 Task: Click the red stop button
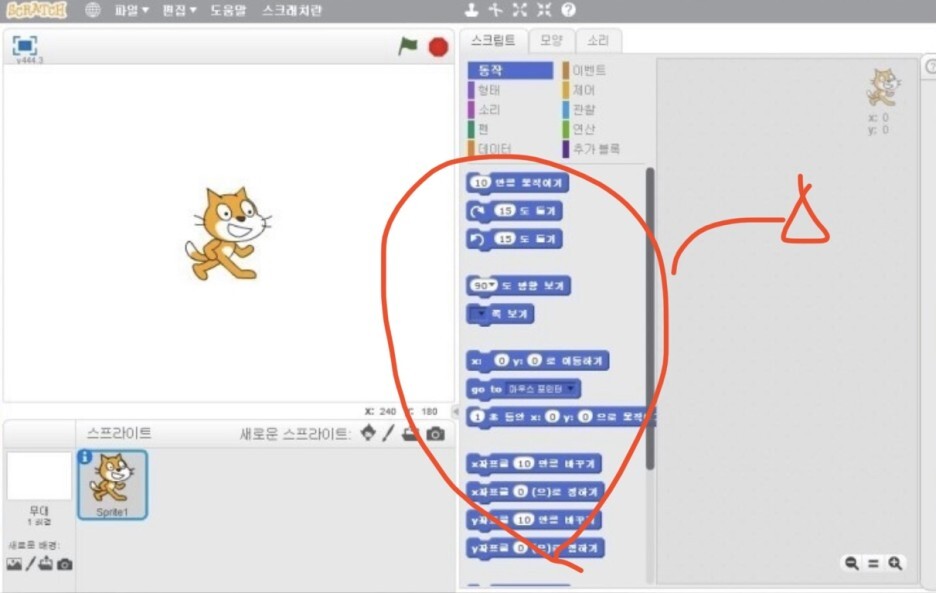coord(438,47)
